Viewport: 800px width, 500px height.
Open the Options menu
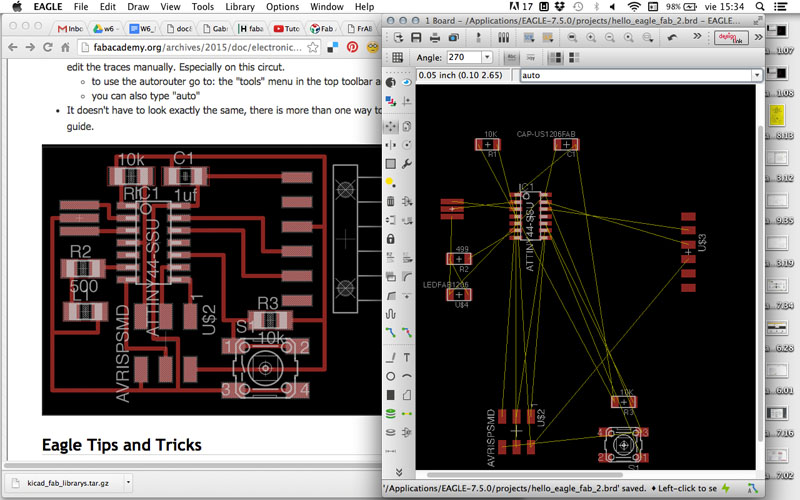282,7
